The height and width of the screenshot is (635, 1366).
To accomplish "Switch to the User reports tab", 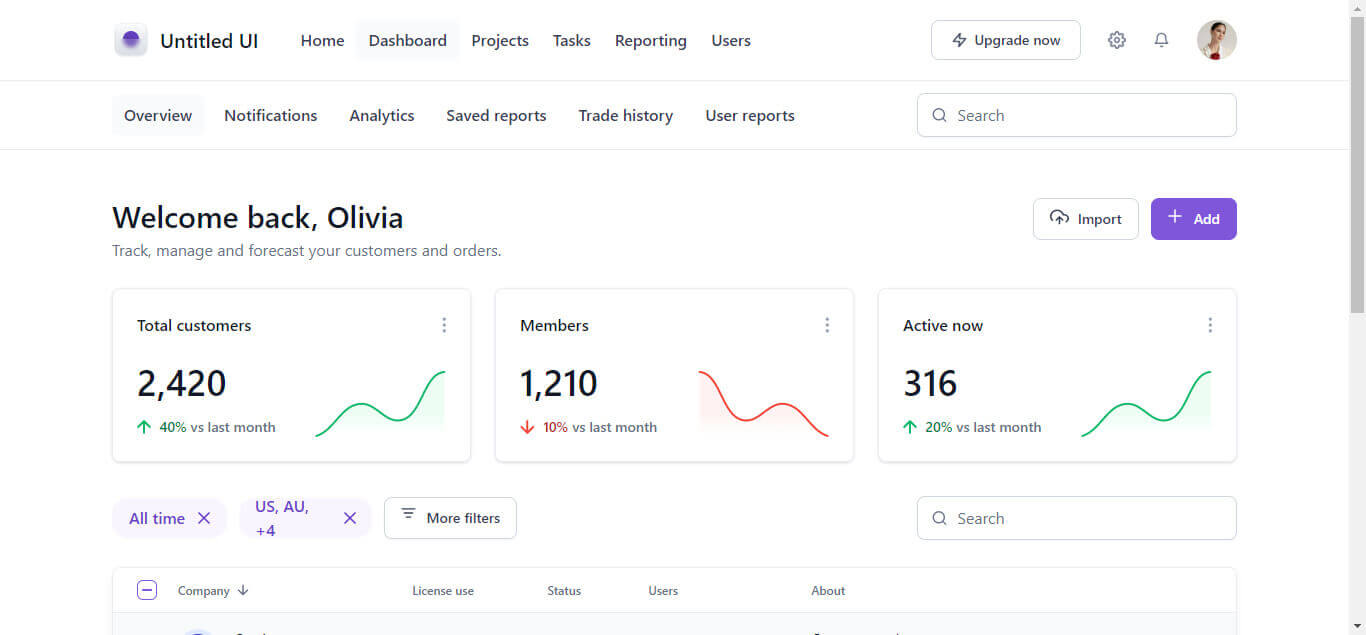I will pyautogui.click(x=750, y=115).
